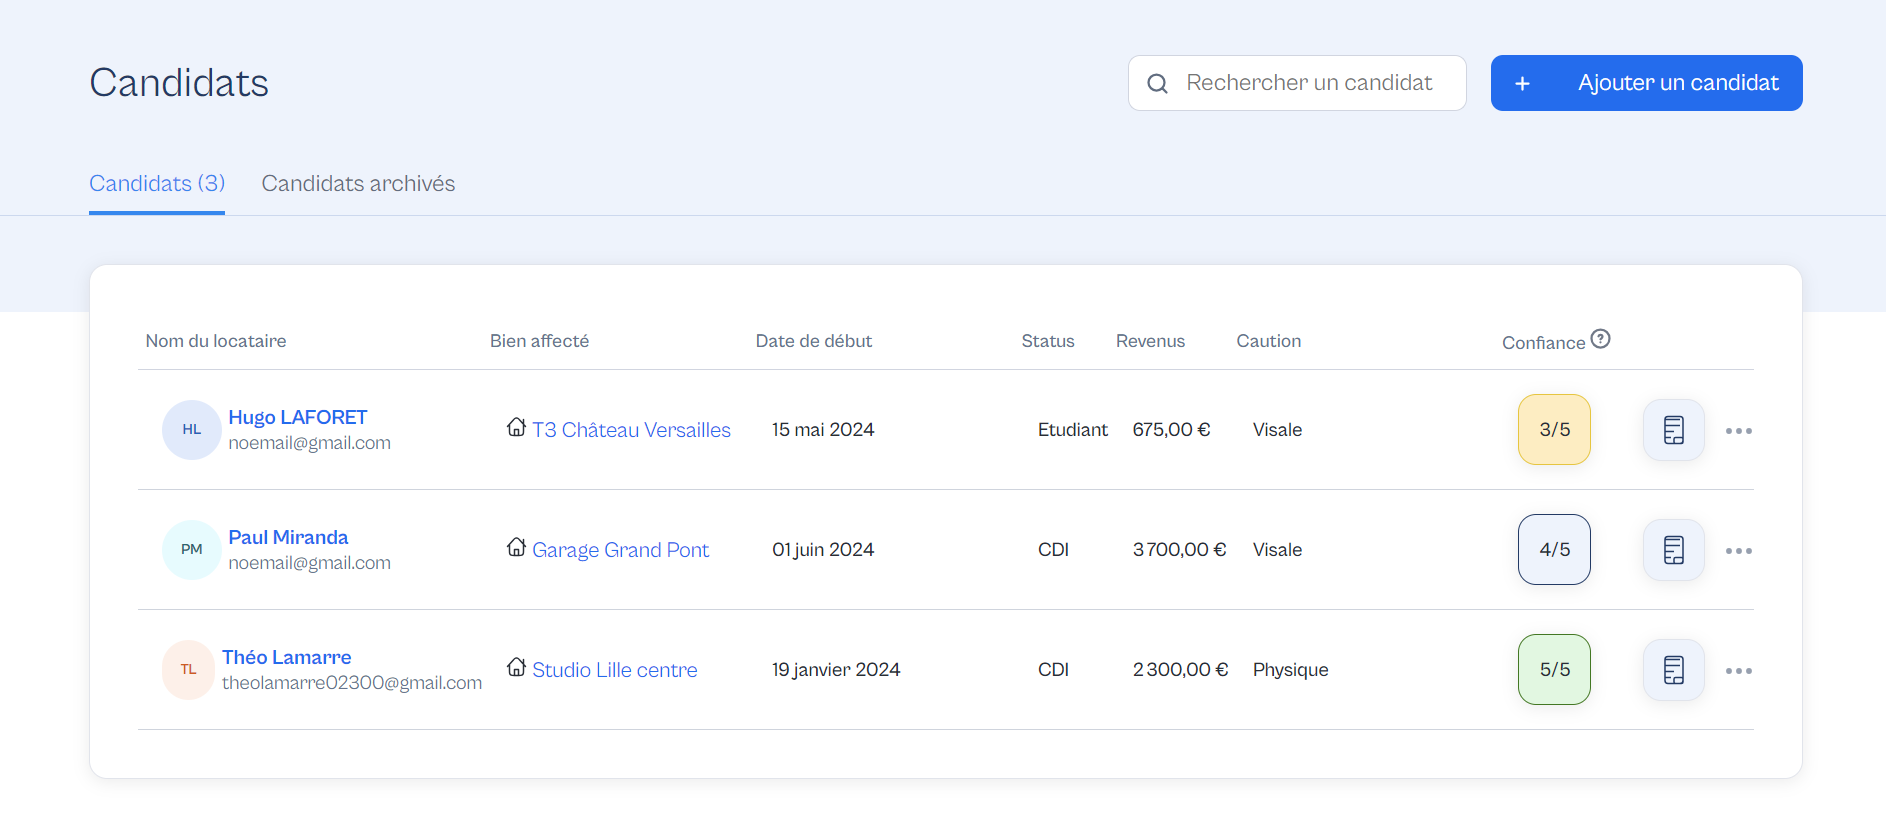Click Visale caution in Paul Miranda row
The height and width of the screenshot is (833, 1886).
pyautogui.click(x=1277, y=550)
